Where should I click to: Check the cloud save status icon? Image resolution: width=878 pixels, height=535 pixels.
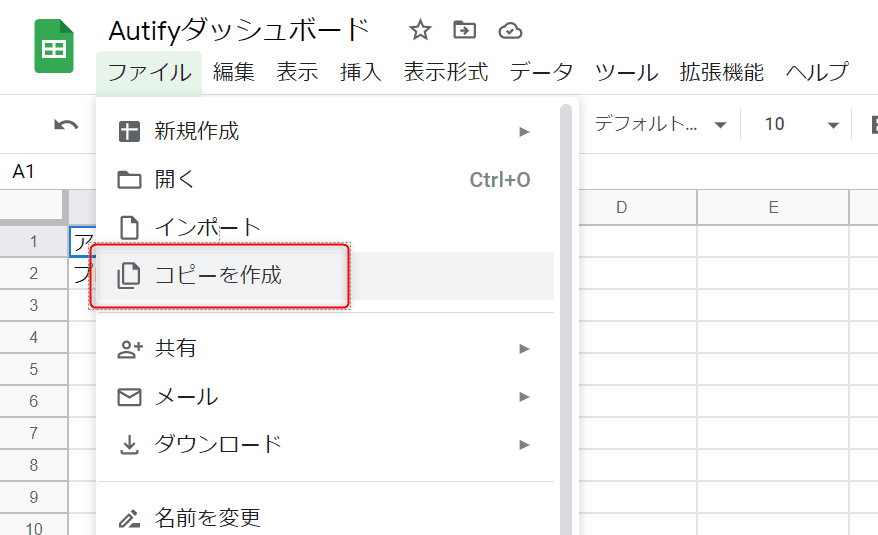point(510,31)
